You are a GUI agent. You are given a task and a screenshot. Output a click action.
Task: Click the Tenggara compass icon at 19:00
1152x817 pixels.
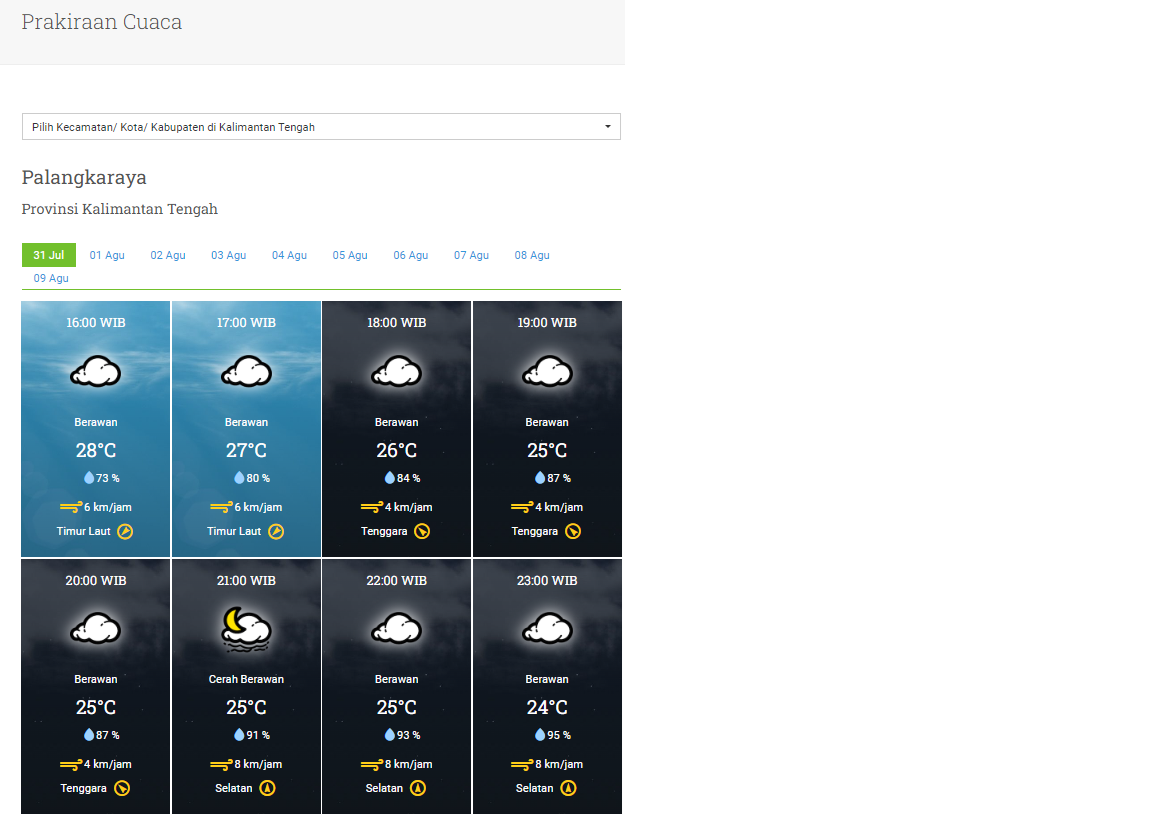572,531
